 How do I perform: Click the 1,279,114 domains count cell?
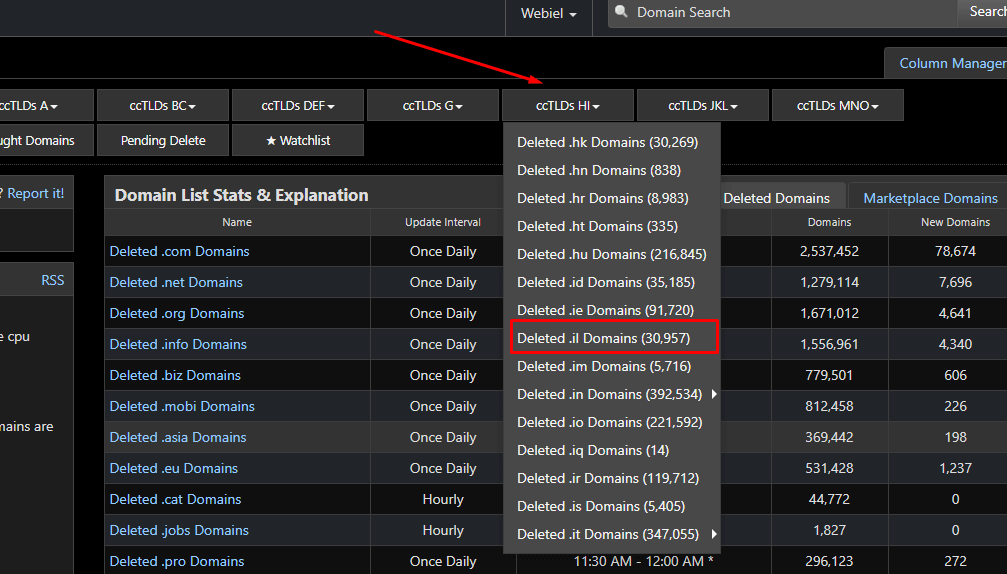(x=829, y=282)
